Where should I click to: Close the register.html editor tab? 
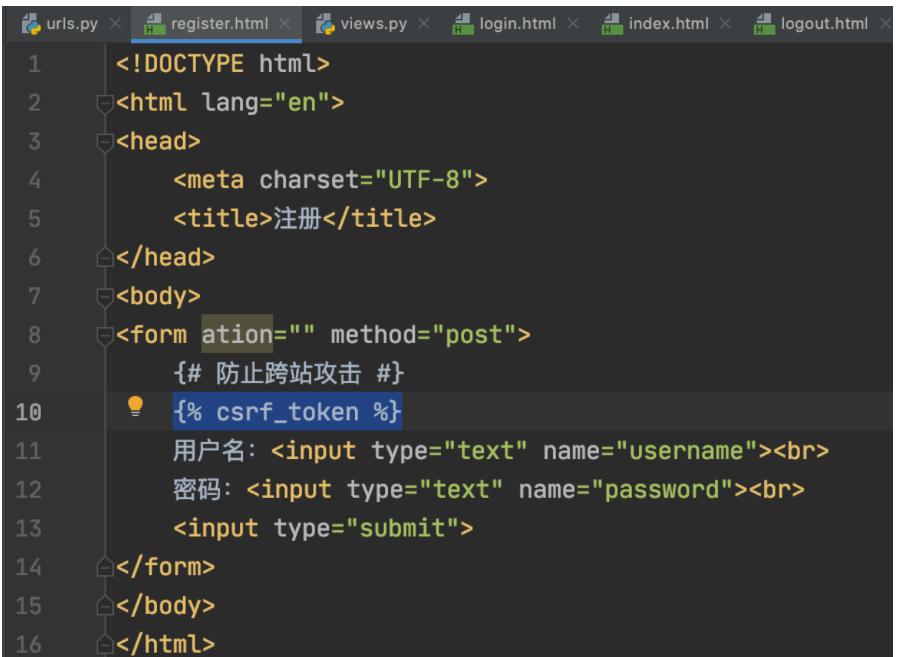[285, 23]
